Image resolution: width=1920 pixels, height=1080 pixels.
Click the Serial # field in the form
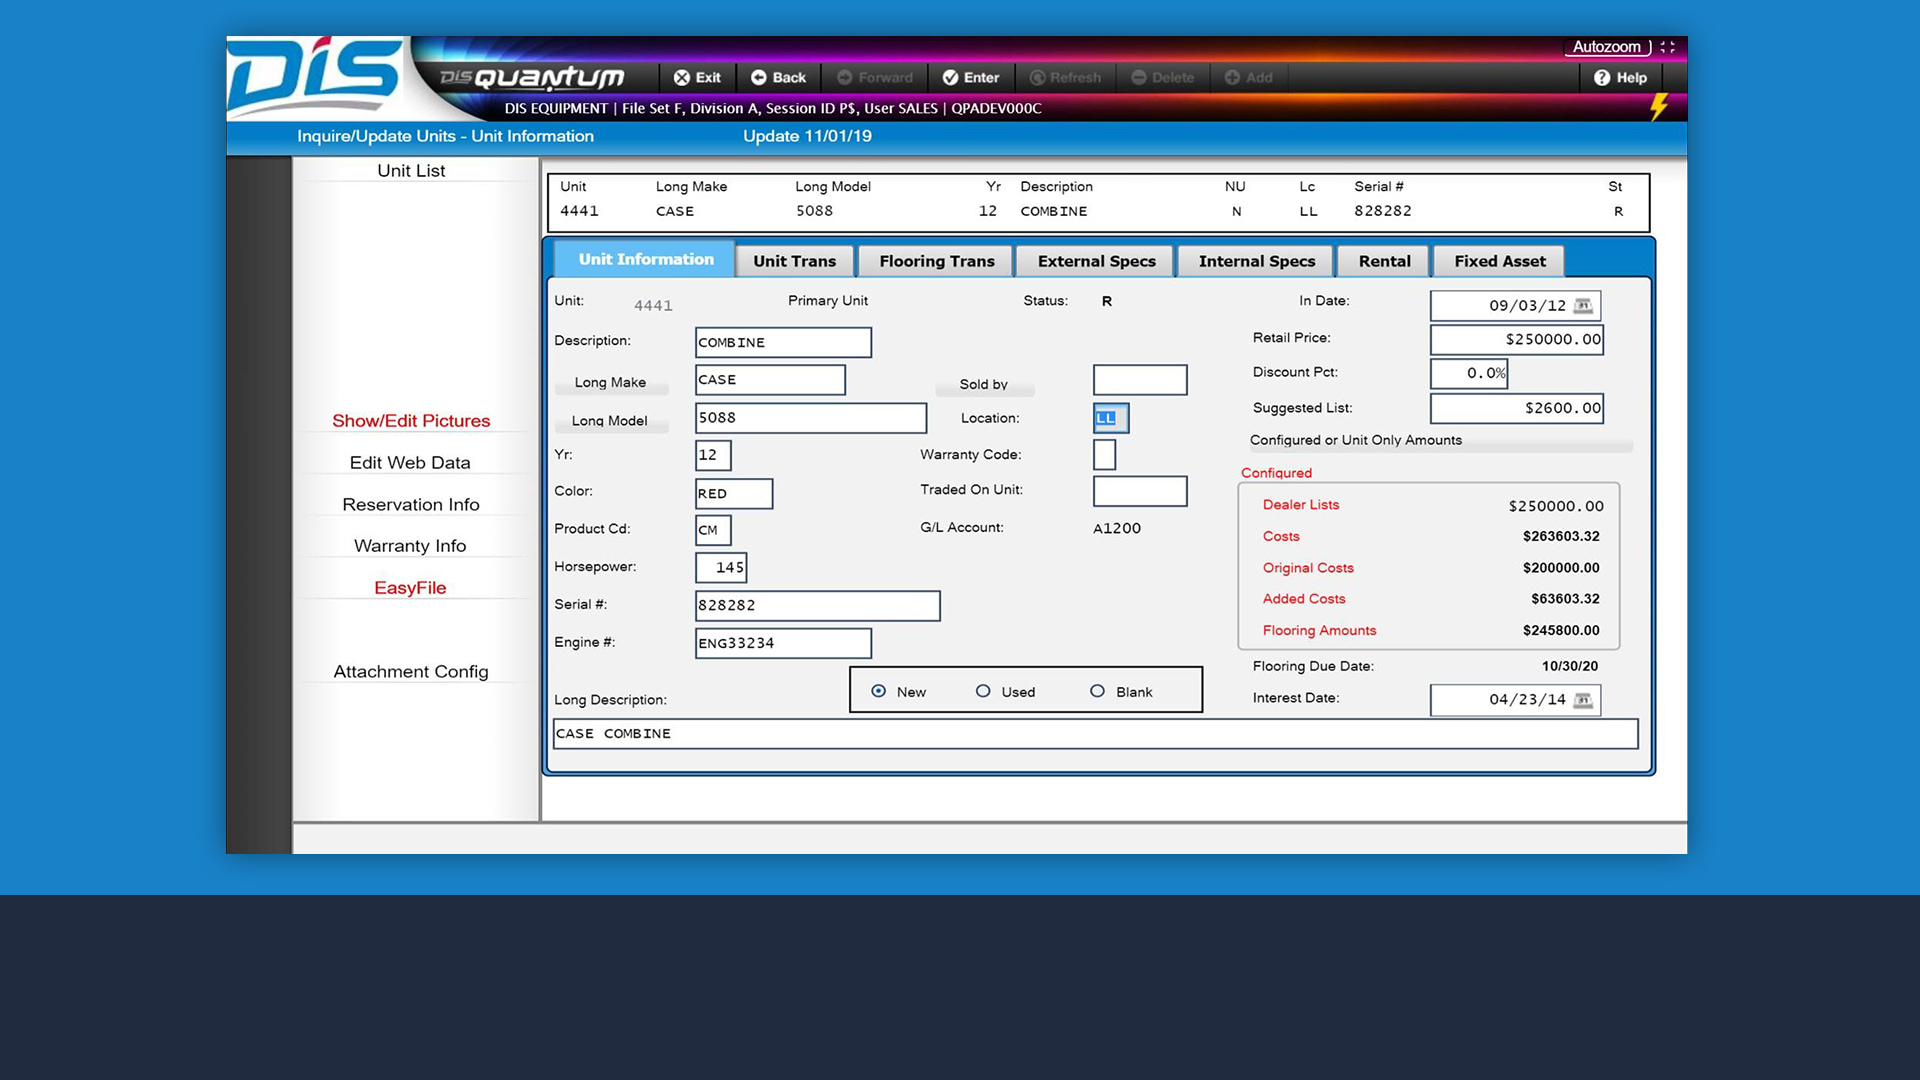point(818,605)
